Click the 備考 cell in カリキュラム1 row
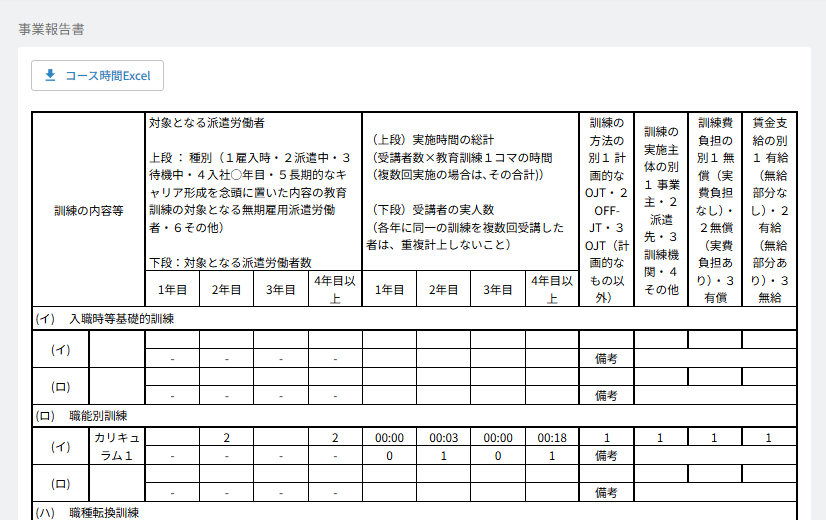 tap(606, 456)
